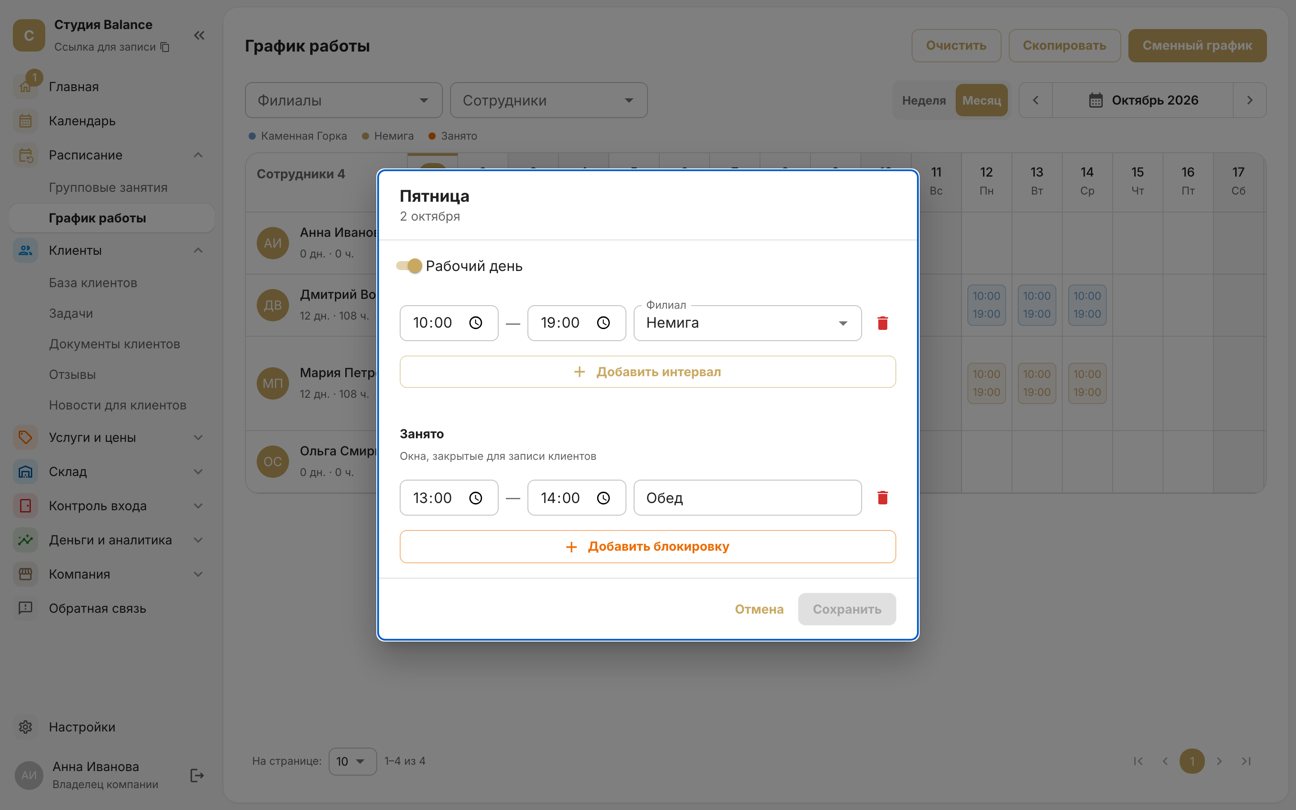1296x810 pixels.
Task: Collapse the sidebar with double-chevron icon
Action: coord(199,35)
